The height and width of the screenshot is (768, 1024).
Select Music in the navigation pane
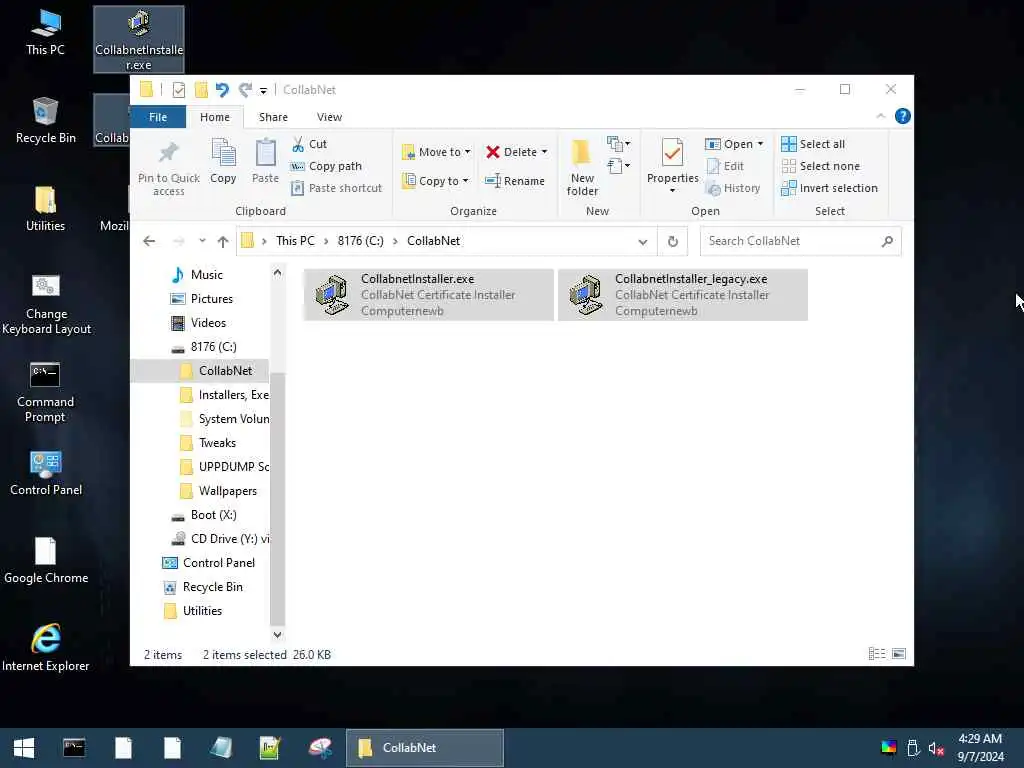[x=199, y=275]
